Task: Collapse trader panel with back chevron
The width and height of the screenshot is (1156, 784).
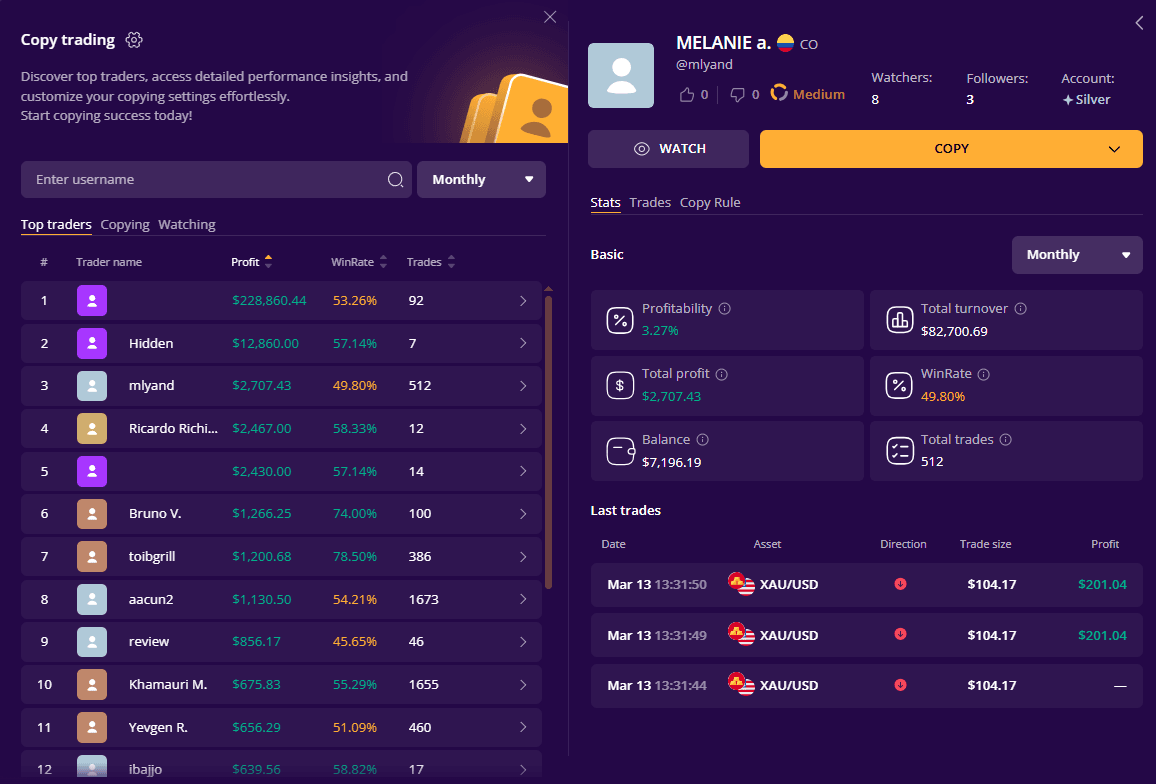Action: (1140, 23)
